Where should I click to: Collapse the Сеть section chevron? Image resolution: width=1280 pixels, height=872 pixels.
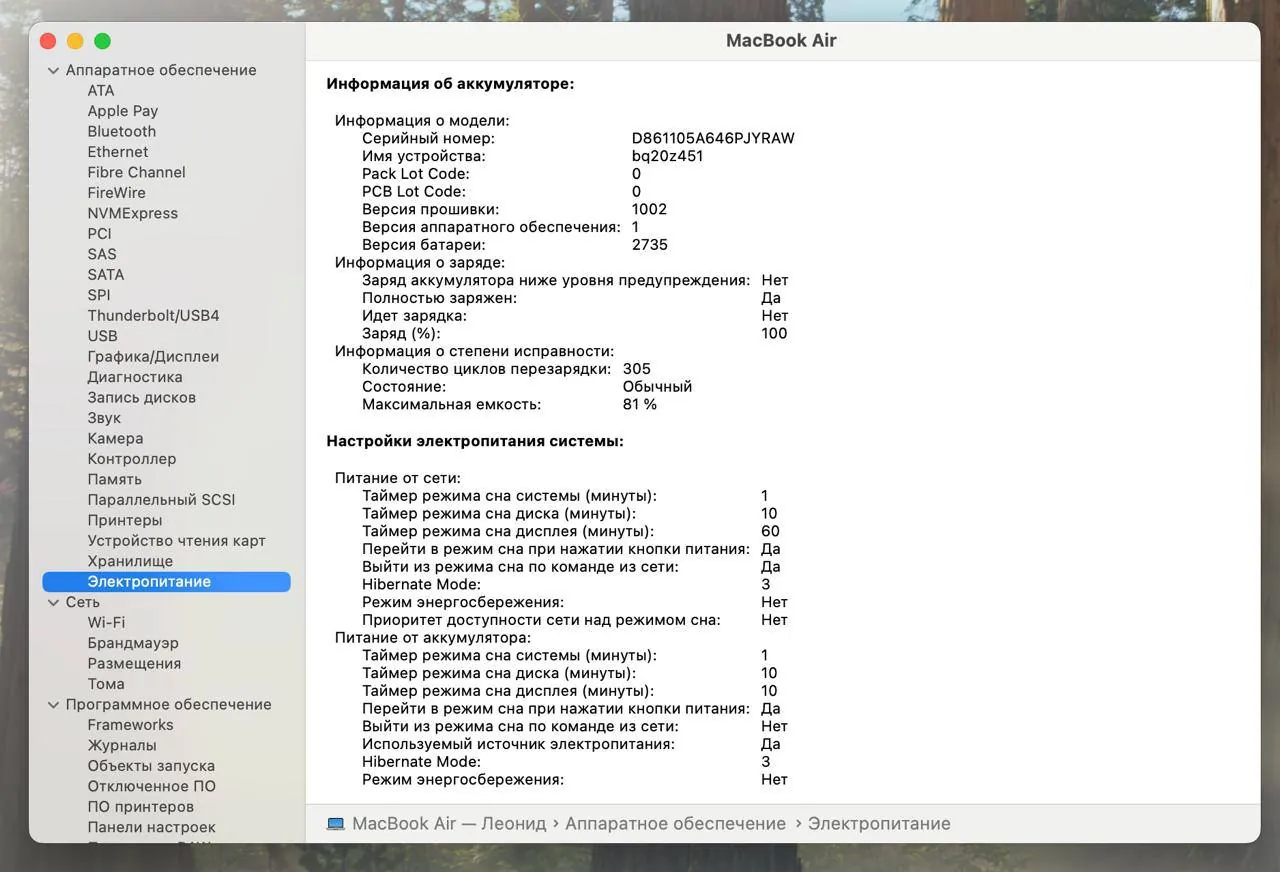coord(53,602)
